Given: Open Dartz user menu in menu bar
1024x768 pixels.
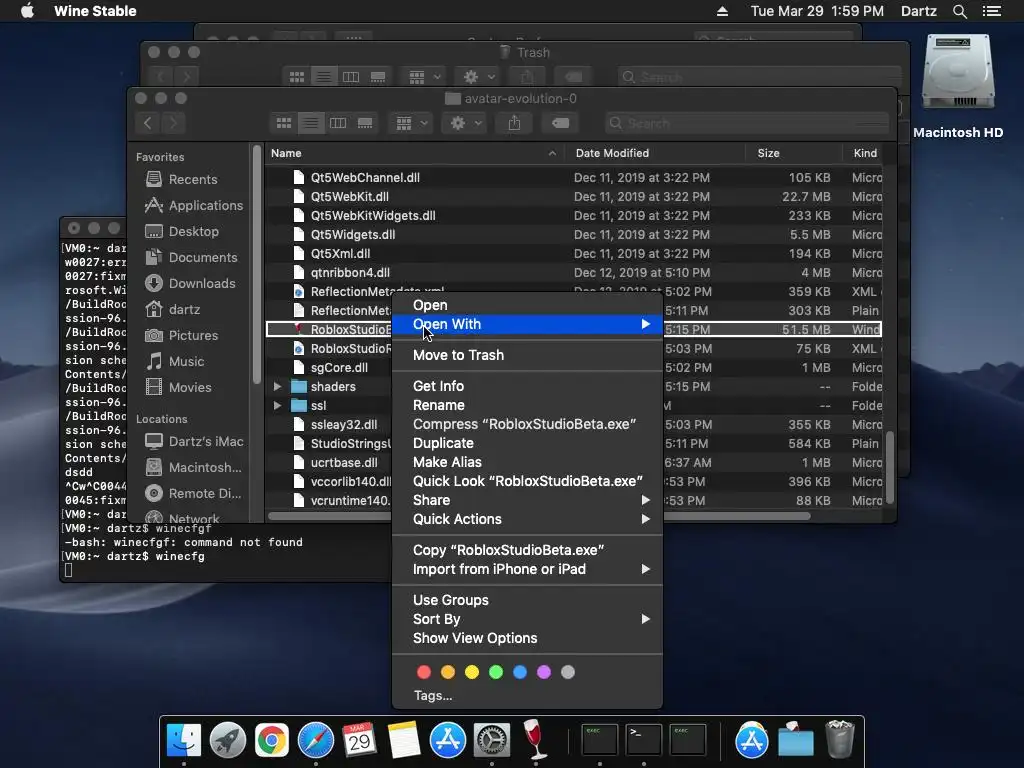Looking at the screenshot, I should point(918,11).
